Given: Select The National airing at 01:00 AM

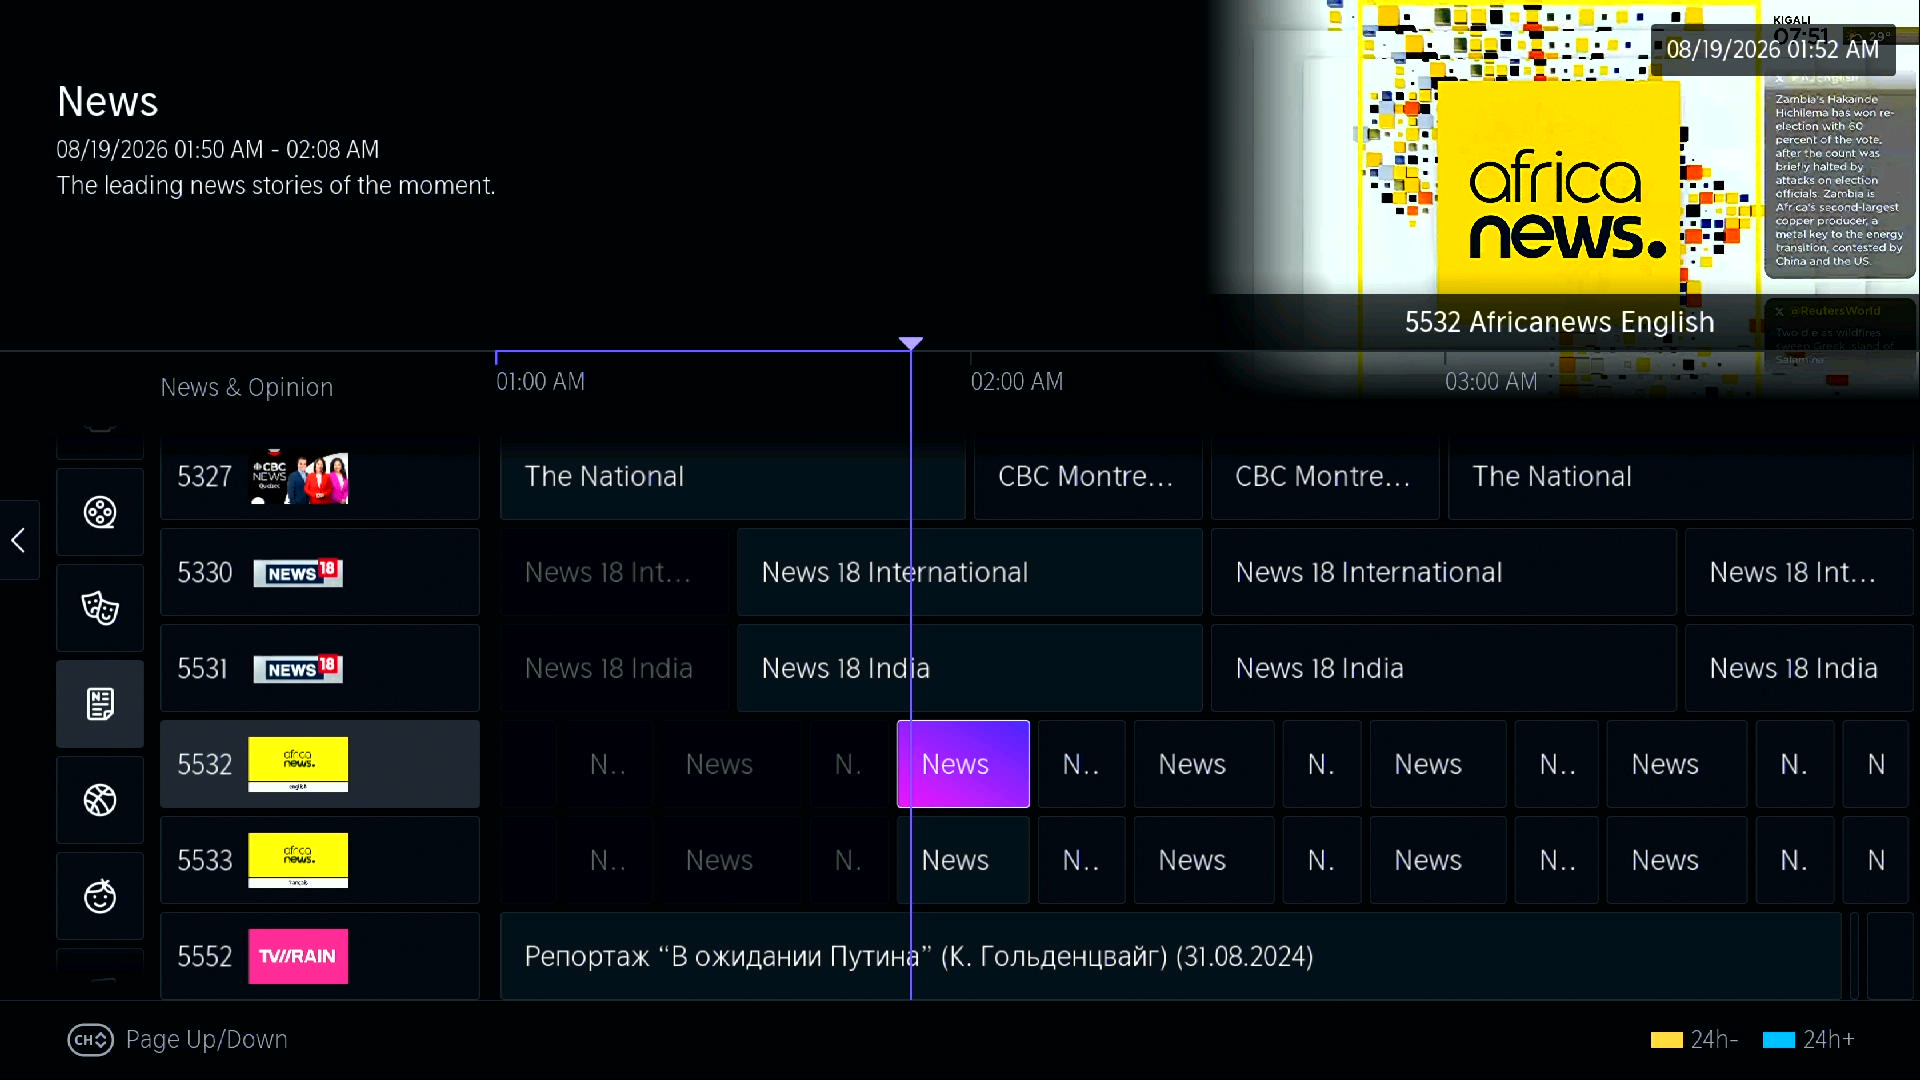Looking at the screenshot, I should pyautogui.click(x=732, y=476).
